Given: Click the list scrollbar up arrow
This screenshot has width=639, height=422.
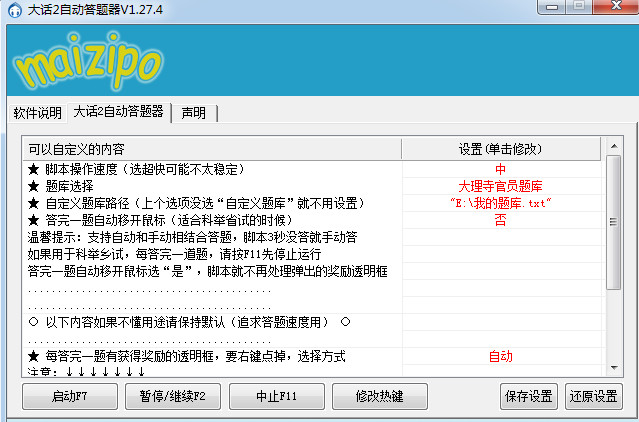Looking at the screenshot, I should (x=614, y=146).
